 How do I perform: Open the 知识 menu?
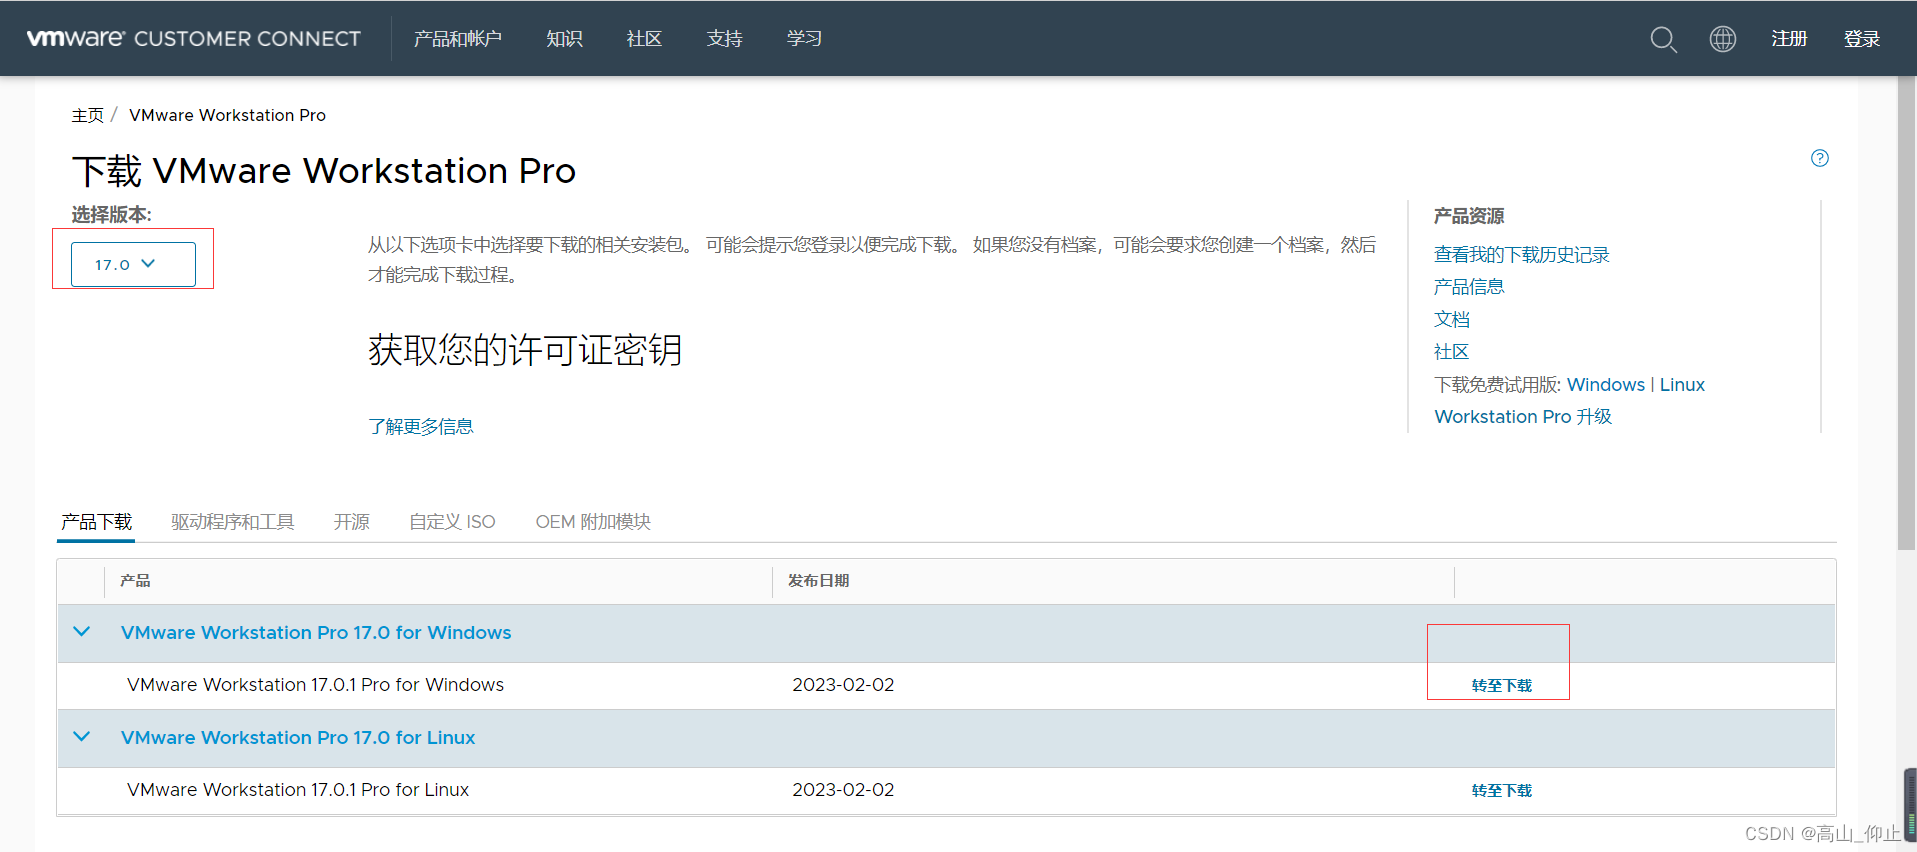tap(564, 39)
